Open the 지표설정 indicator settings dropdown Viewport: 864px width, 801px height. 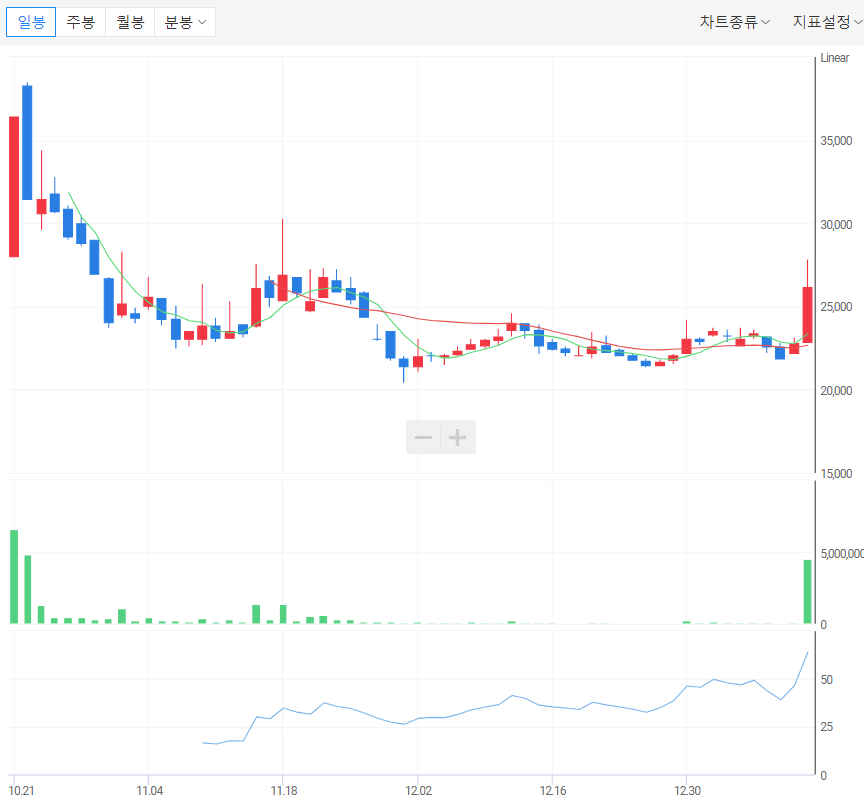click(827, 22)
